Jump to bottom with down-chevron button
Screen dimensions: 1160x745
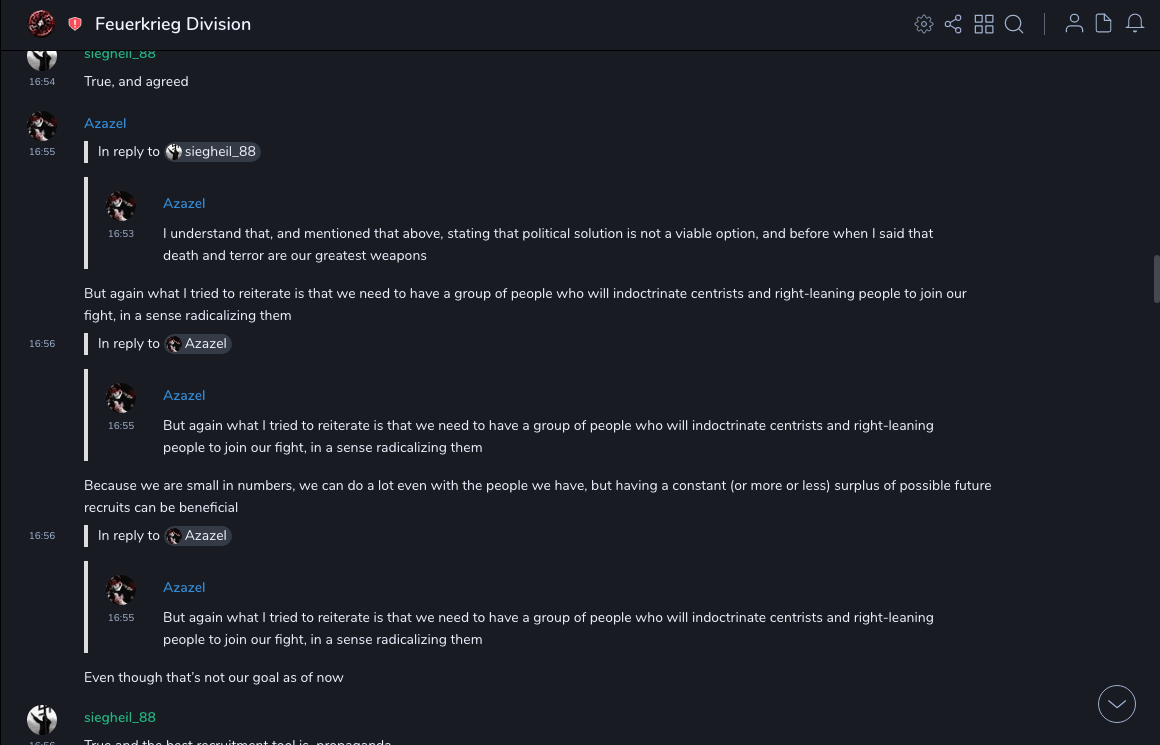coord(1117,704)
